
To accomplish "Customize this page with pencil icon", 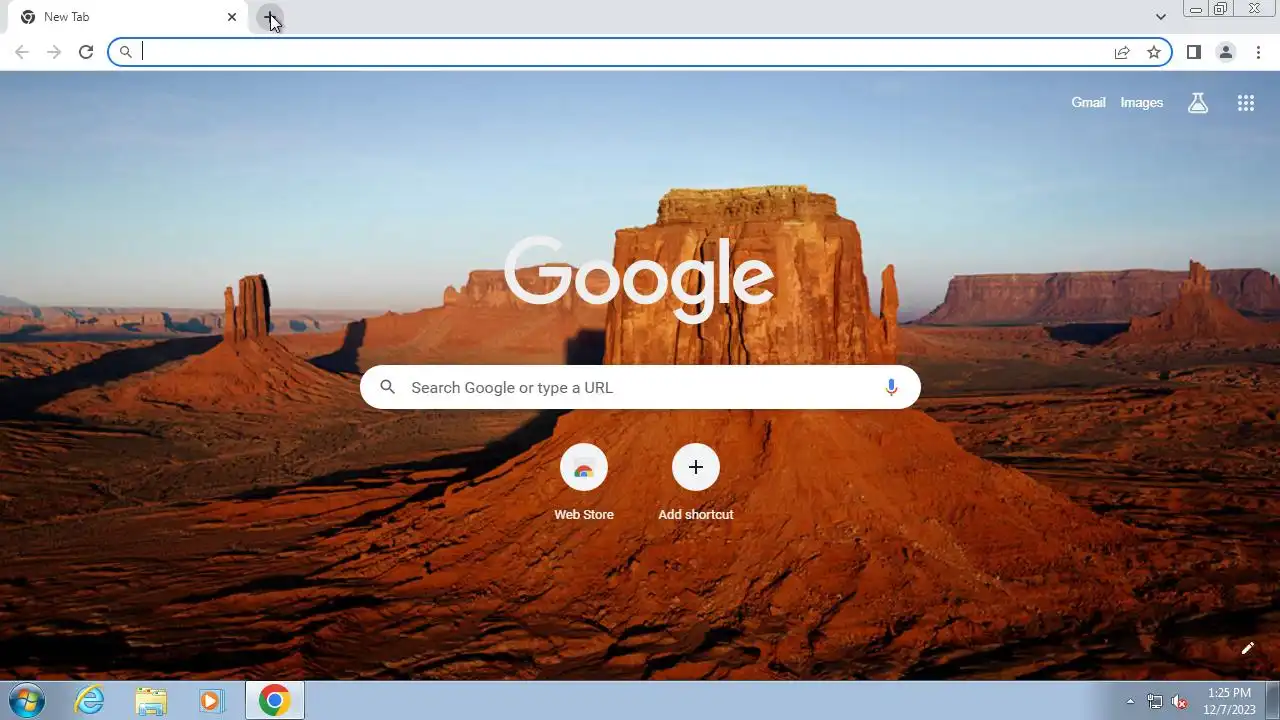I will coord(1247,648).
